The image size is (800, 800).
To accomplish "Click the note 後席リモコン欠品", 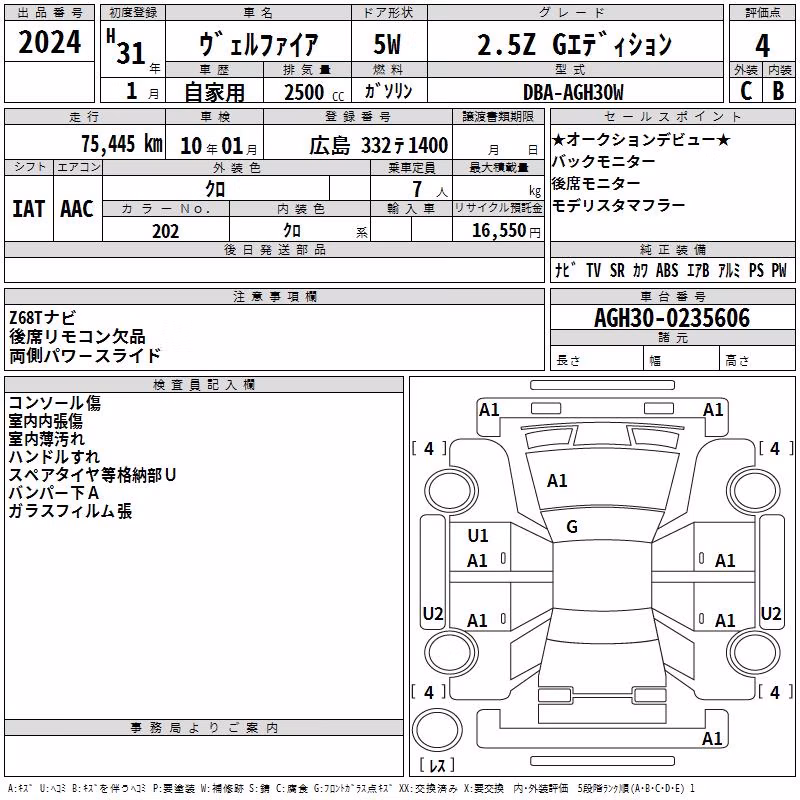I will [77, 337].
